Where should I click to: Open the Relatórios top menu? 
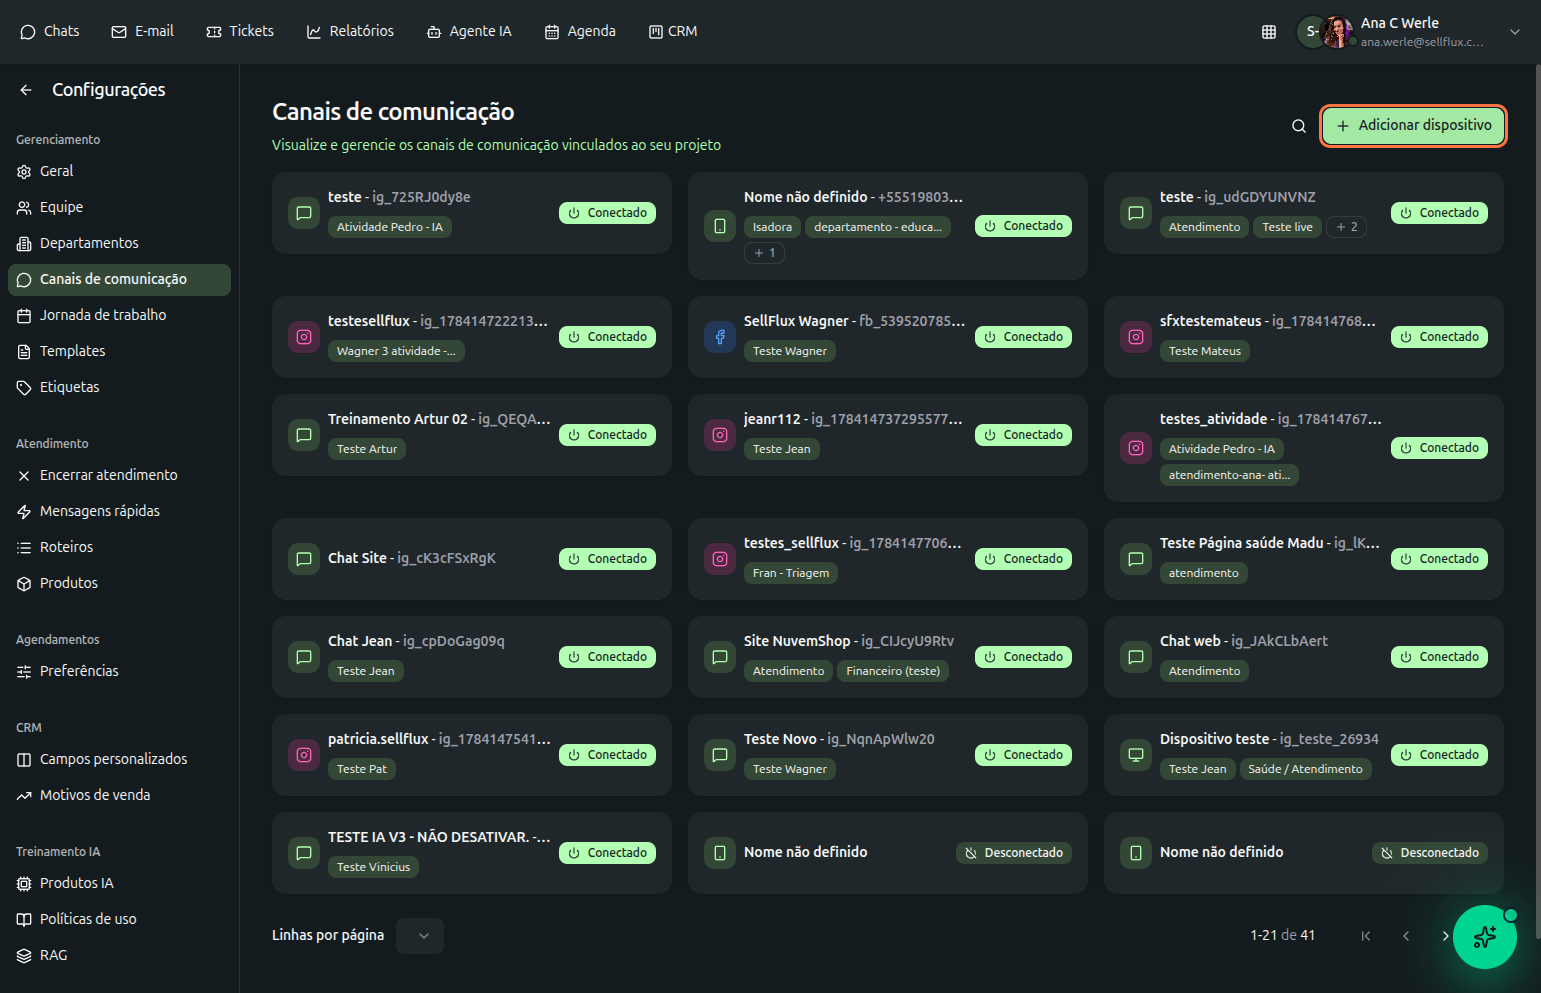(x=350, y=32)
